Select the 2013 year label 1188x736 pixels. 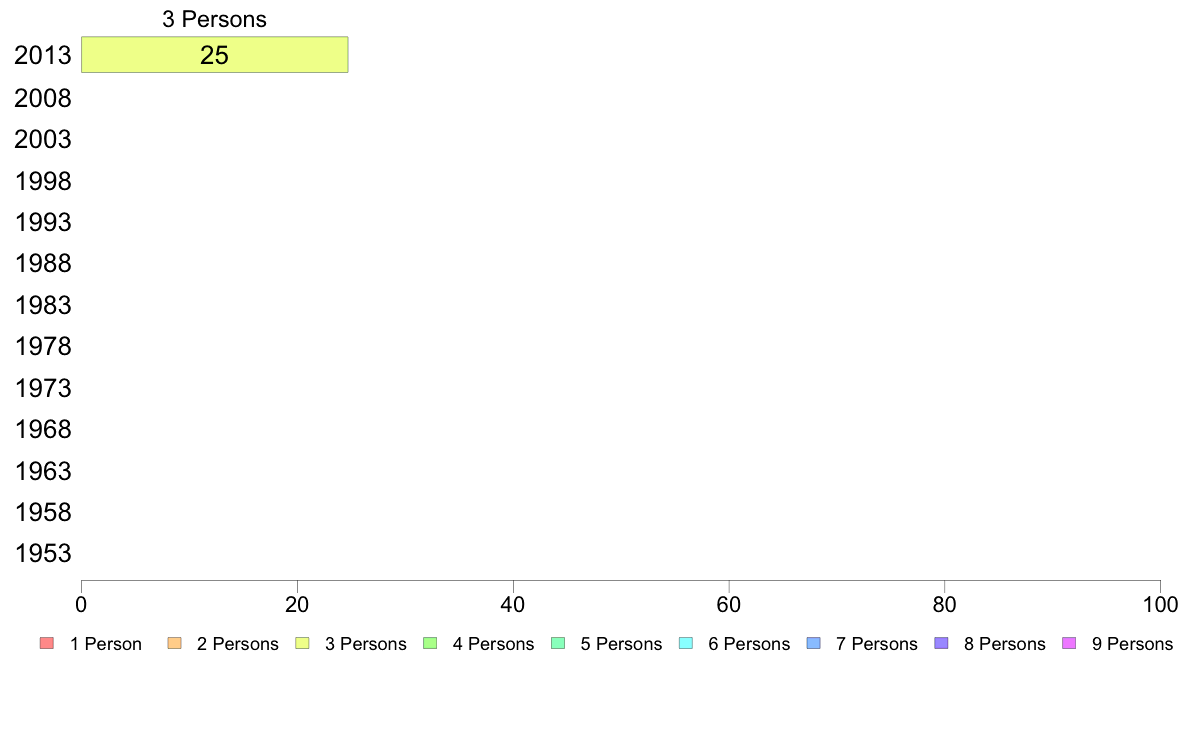43,55
